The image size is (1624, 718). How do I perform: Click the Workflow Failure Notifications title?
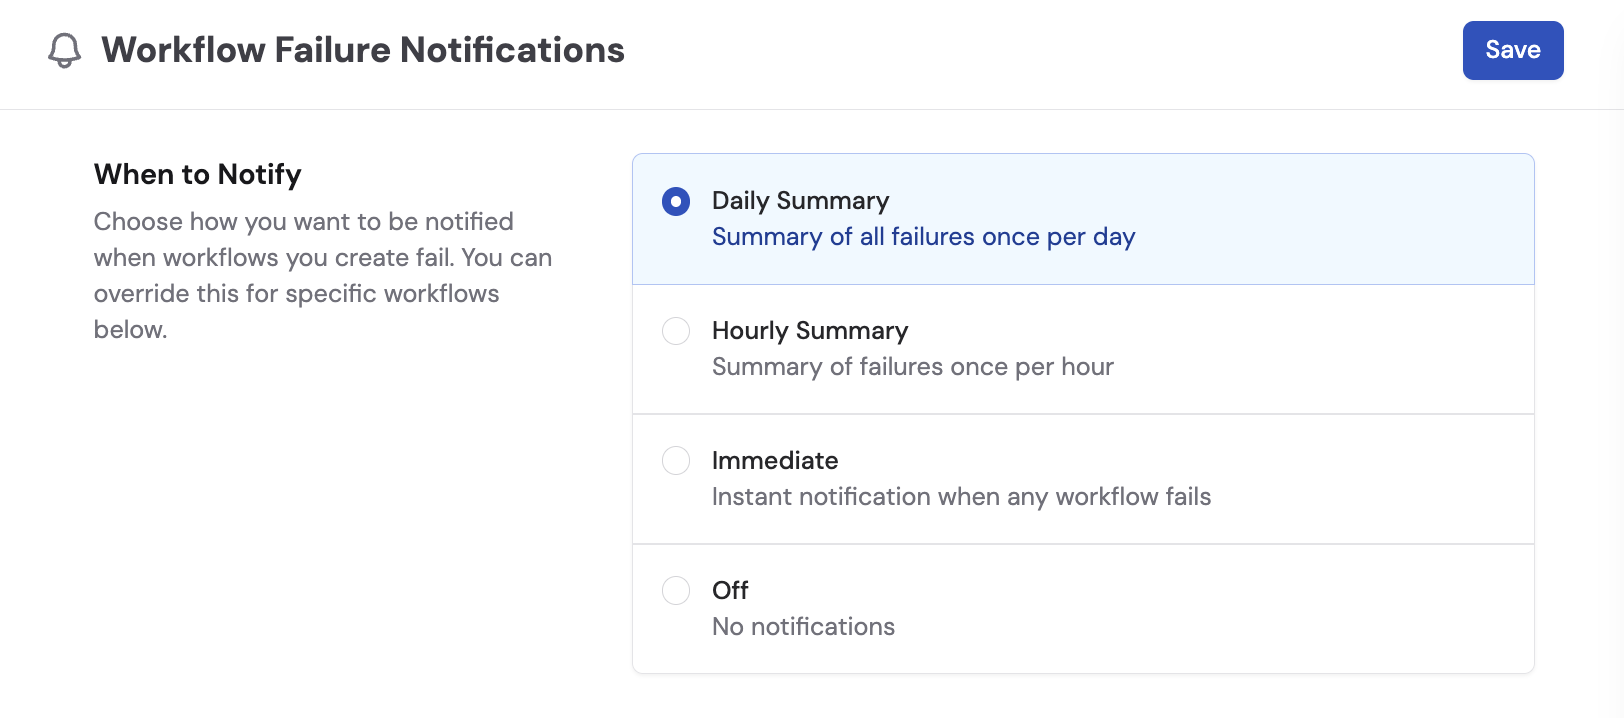(x=362, y=50)
